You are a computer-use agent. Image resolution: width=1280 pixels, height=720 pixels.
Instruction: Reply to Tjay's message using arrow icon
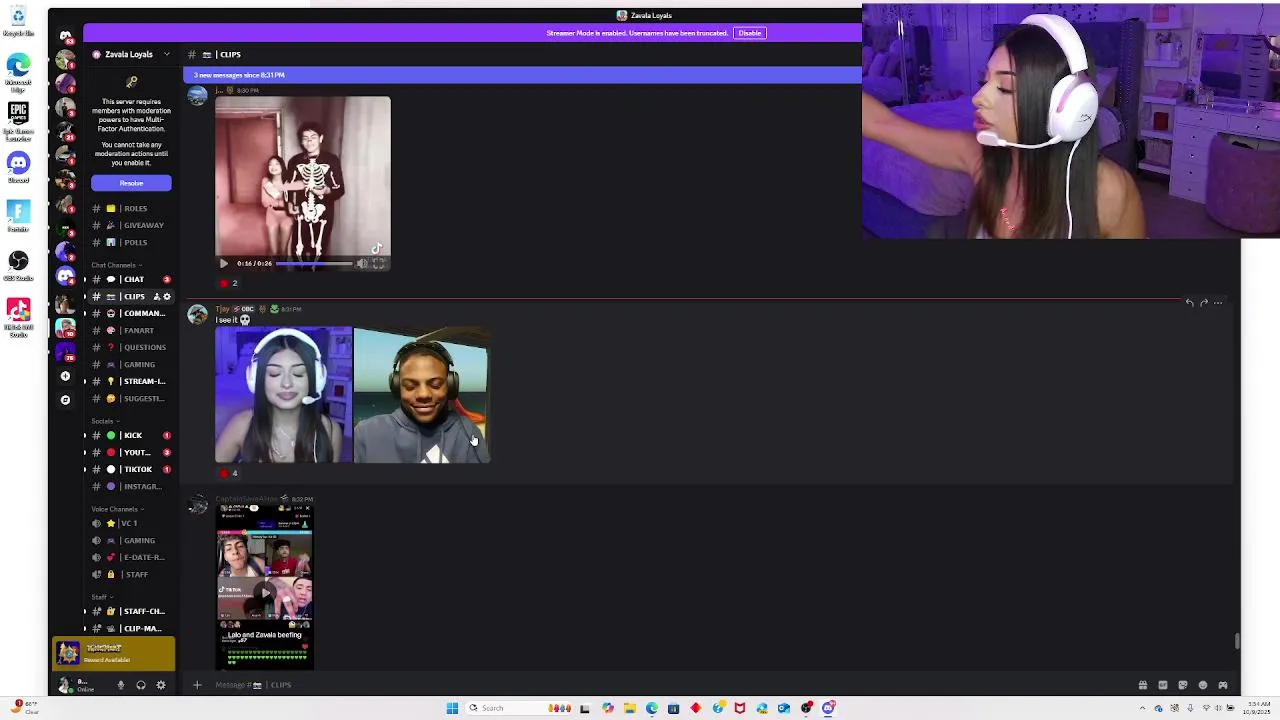pos(1189,302)
